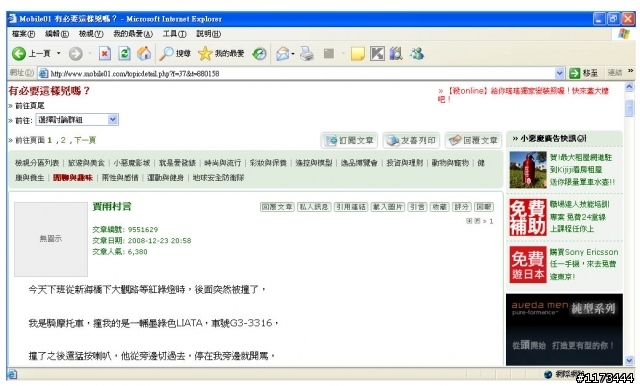Expand the address bar dropdown arrow
640x386 pixels.
pyautogui.click(x=560, y=73)
